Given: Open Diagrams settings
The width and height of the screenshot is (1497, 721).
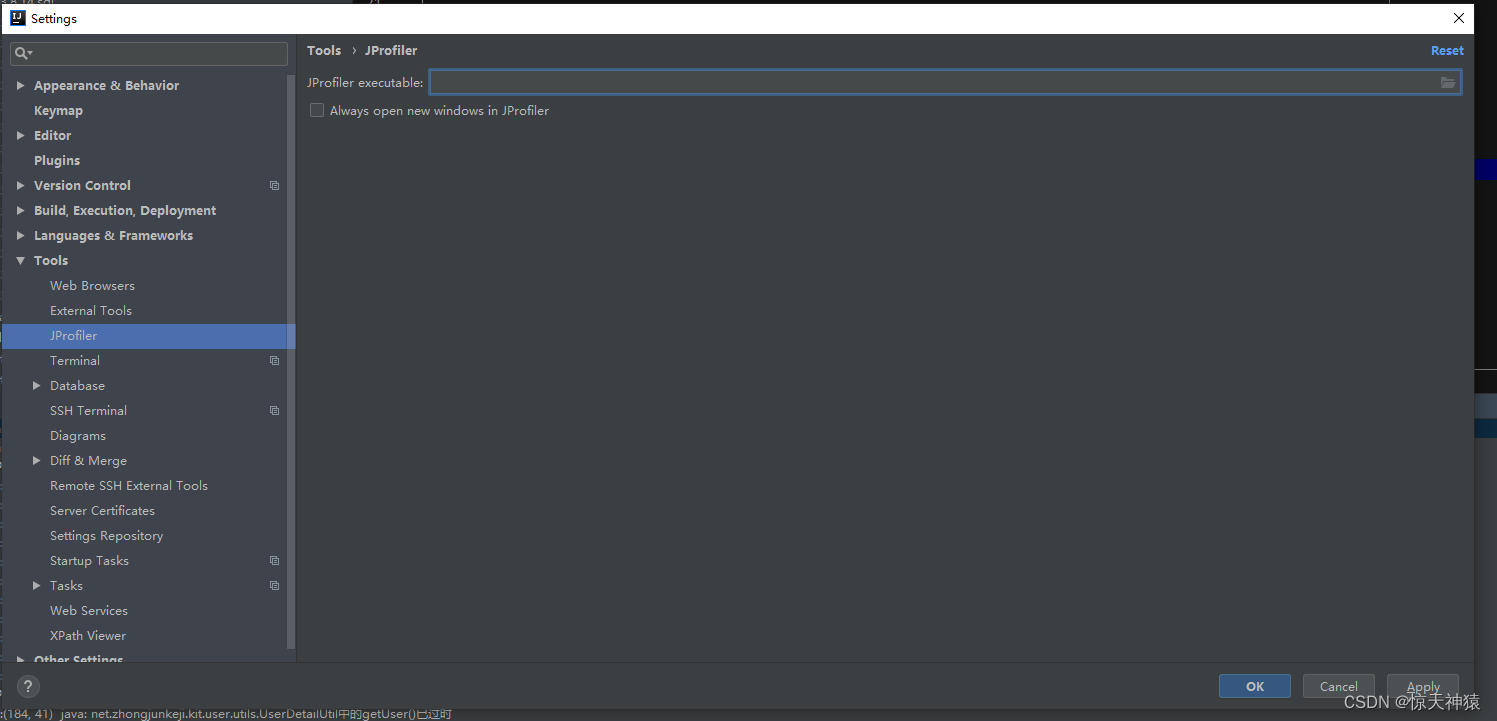Looking at the screenshot, I should (x=78, y=436).
